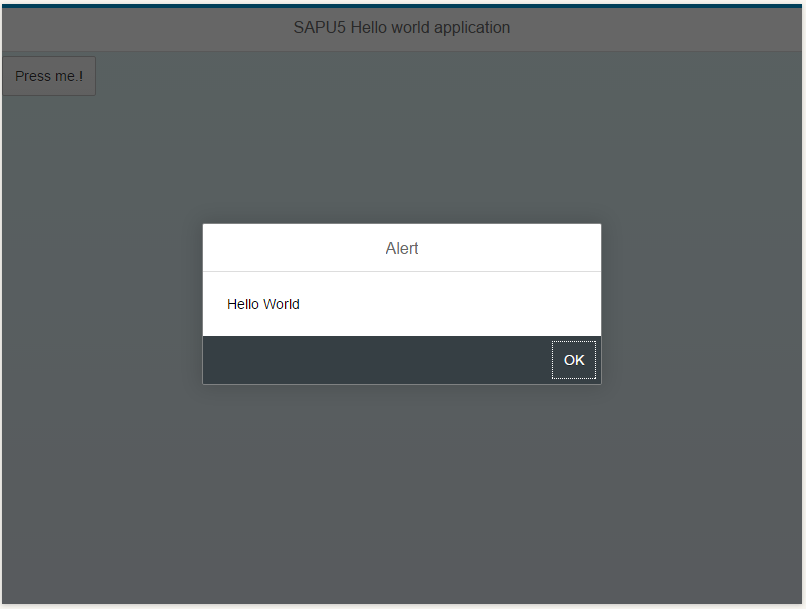Click blank header area right of "Alert" title
Image resolution: width=806 pixels, height=609 pixels.
[510, 248]
